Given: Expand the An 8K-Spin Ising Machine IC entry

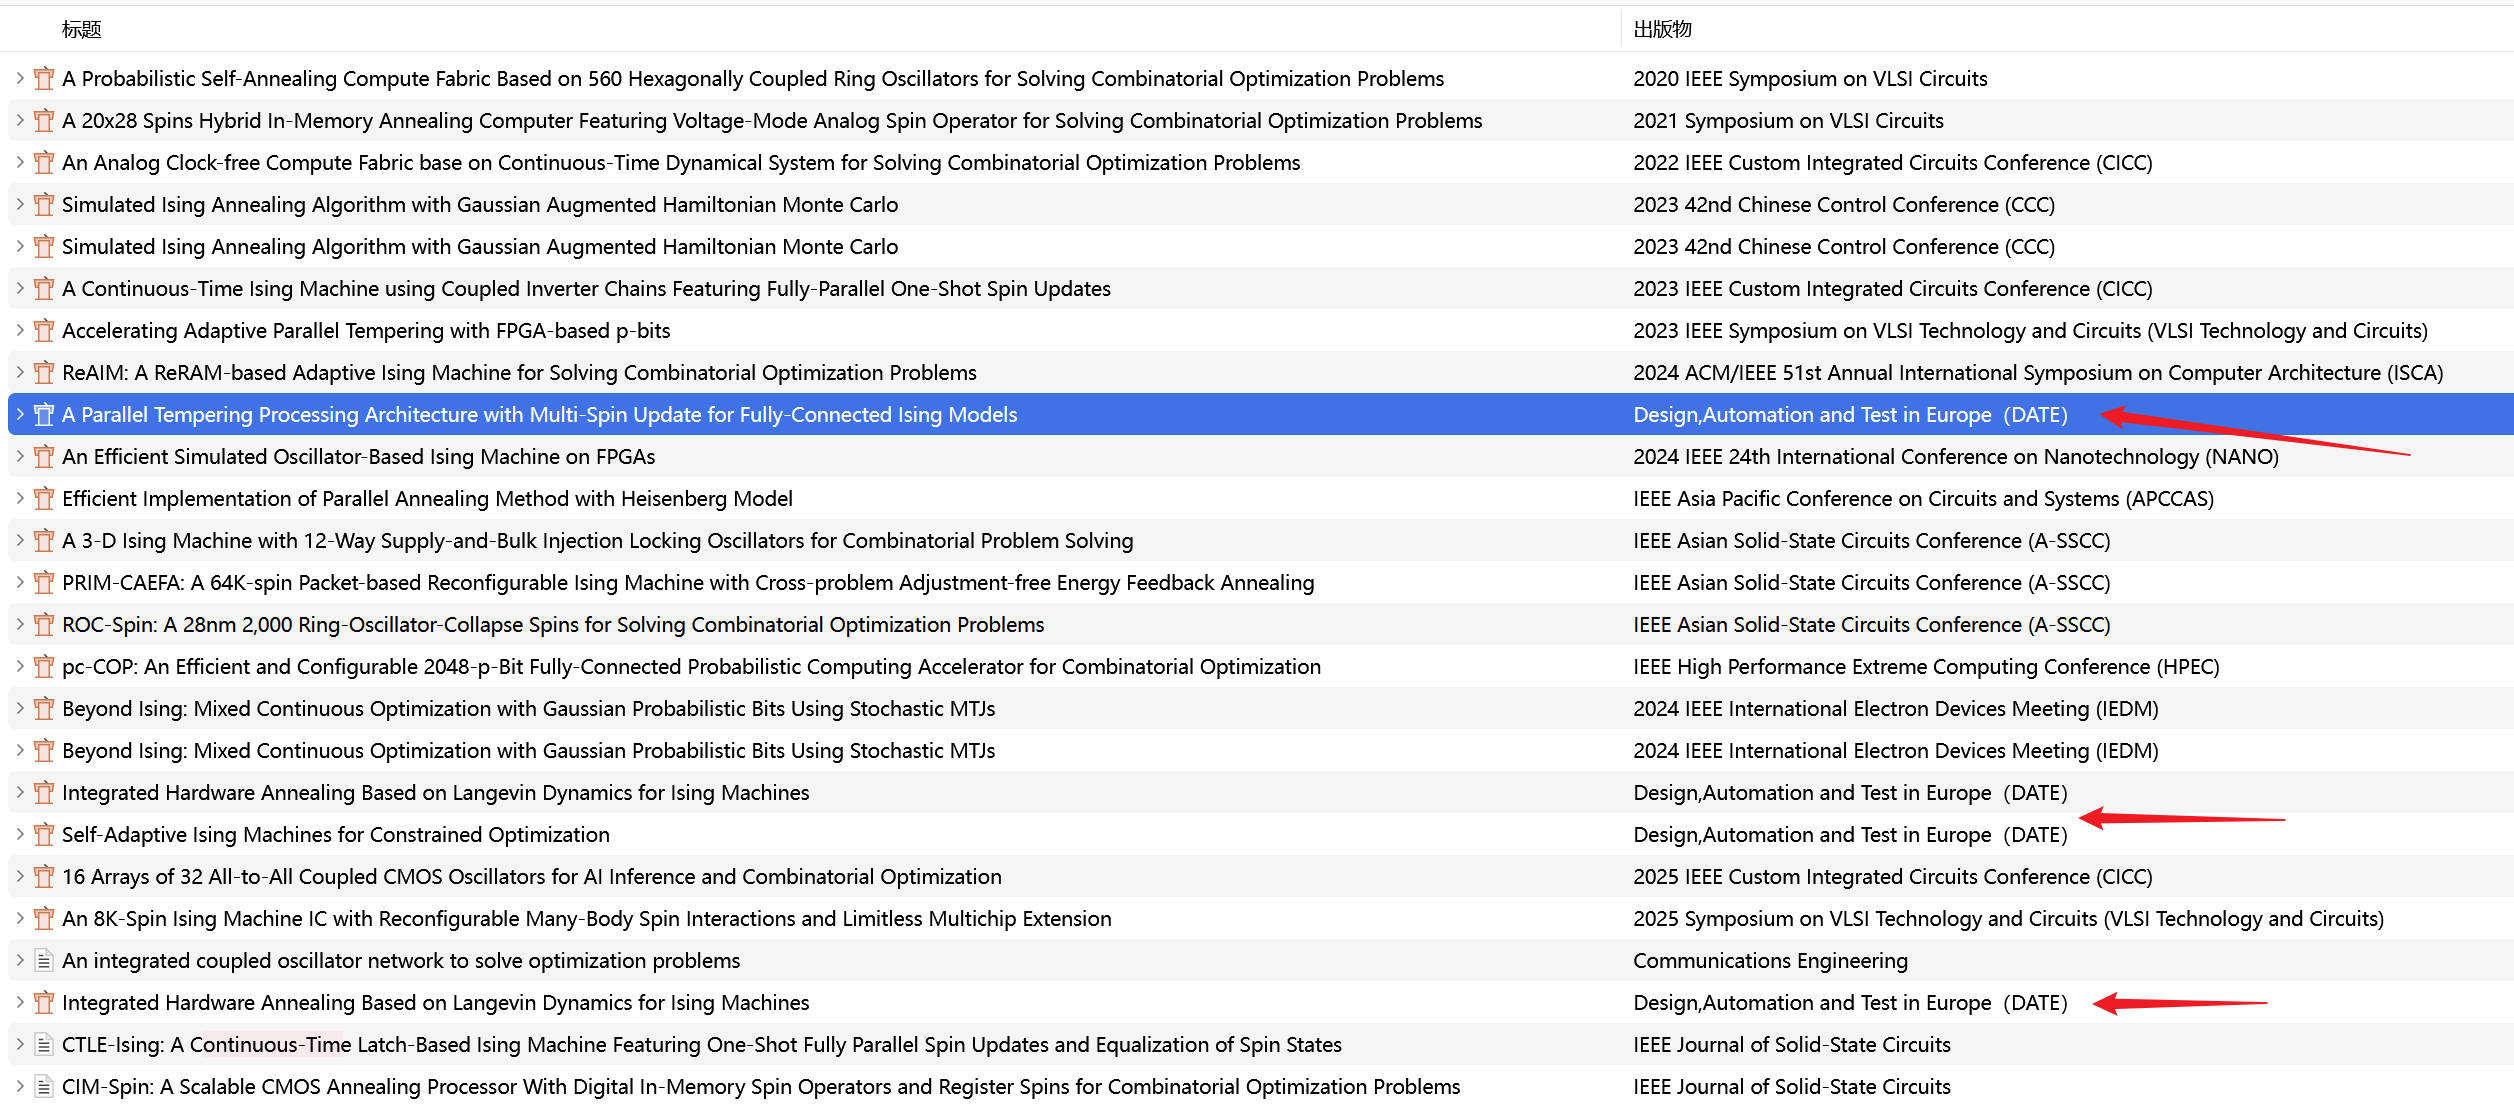Looking at the screenshot, I should tap(19, 918).
